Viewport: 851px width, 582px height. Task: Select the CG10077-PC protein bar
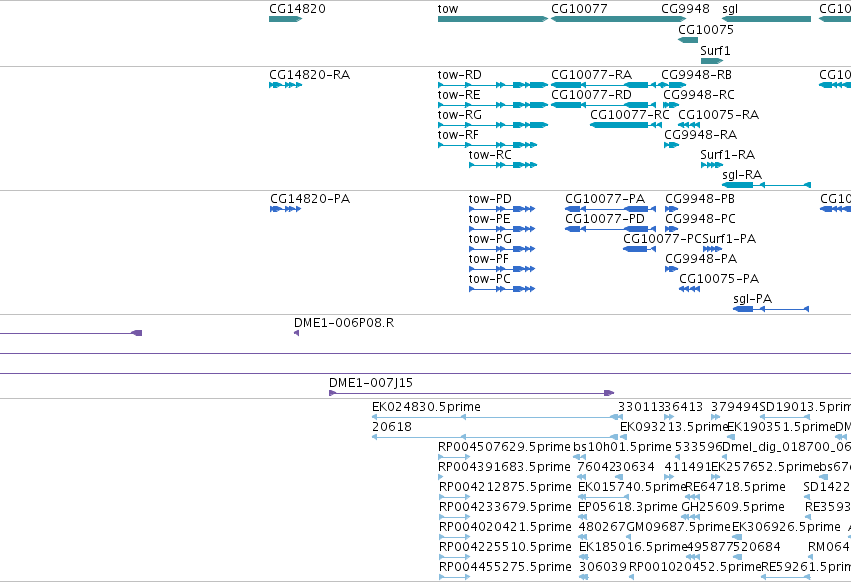click(639, 249)
